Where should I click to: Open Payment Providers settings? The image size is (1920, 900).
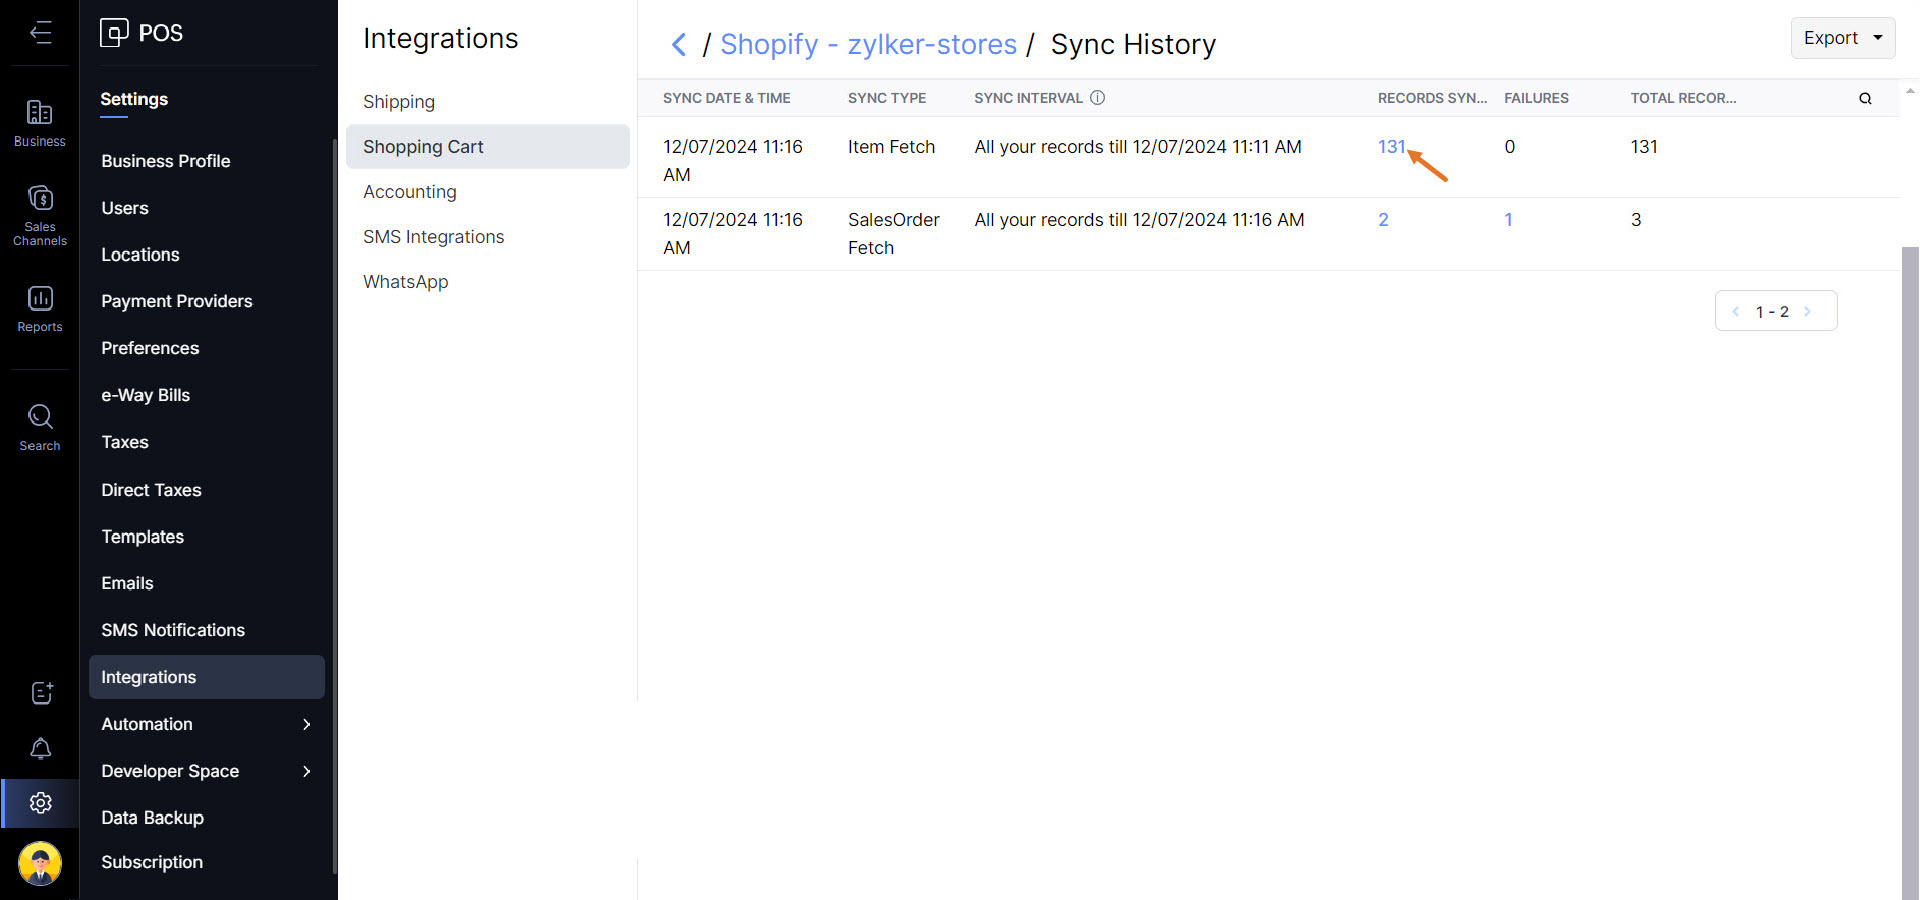click(177, 301)
